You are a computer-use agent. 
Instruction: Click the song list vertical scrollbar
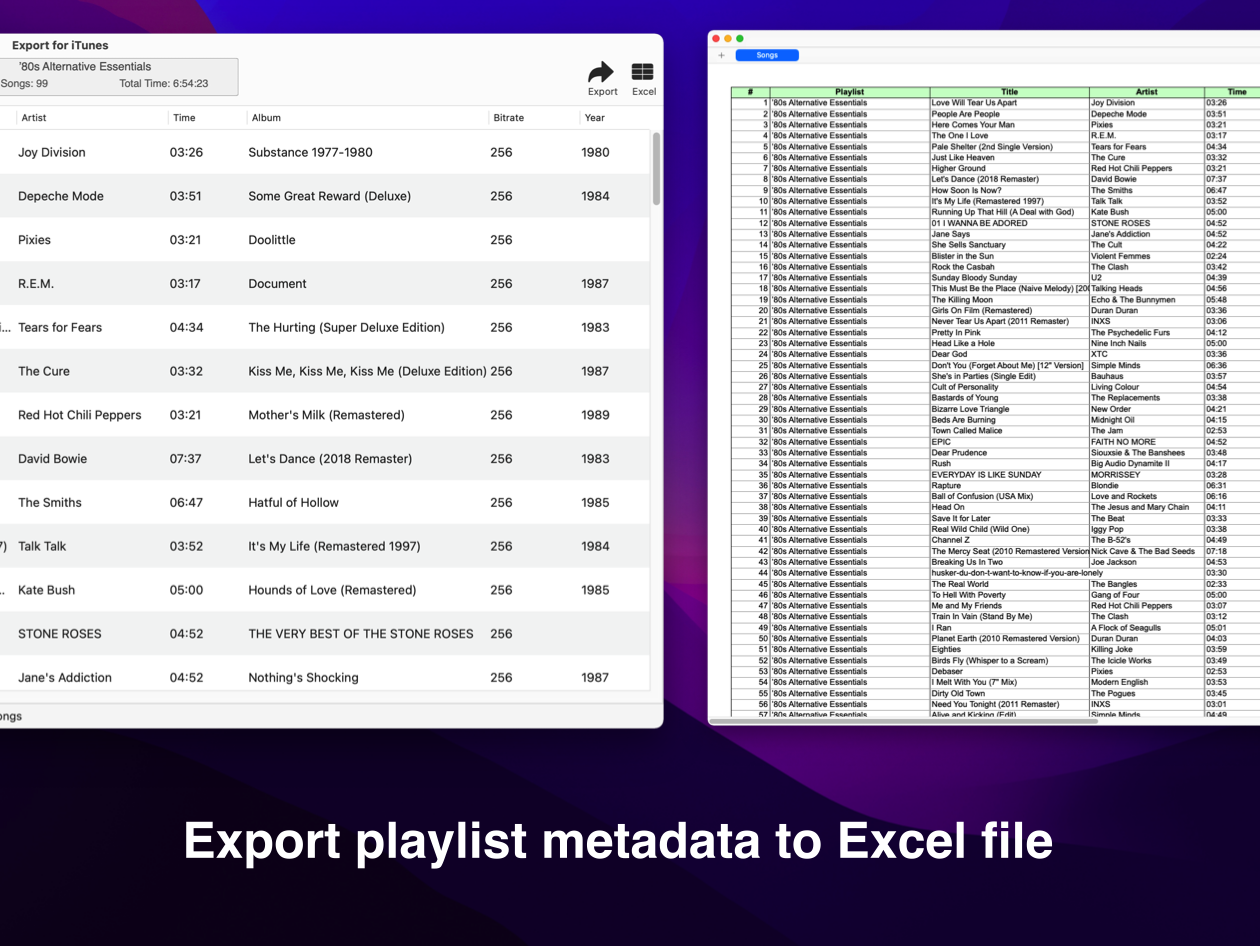[656, 169]
